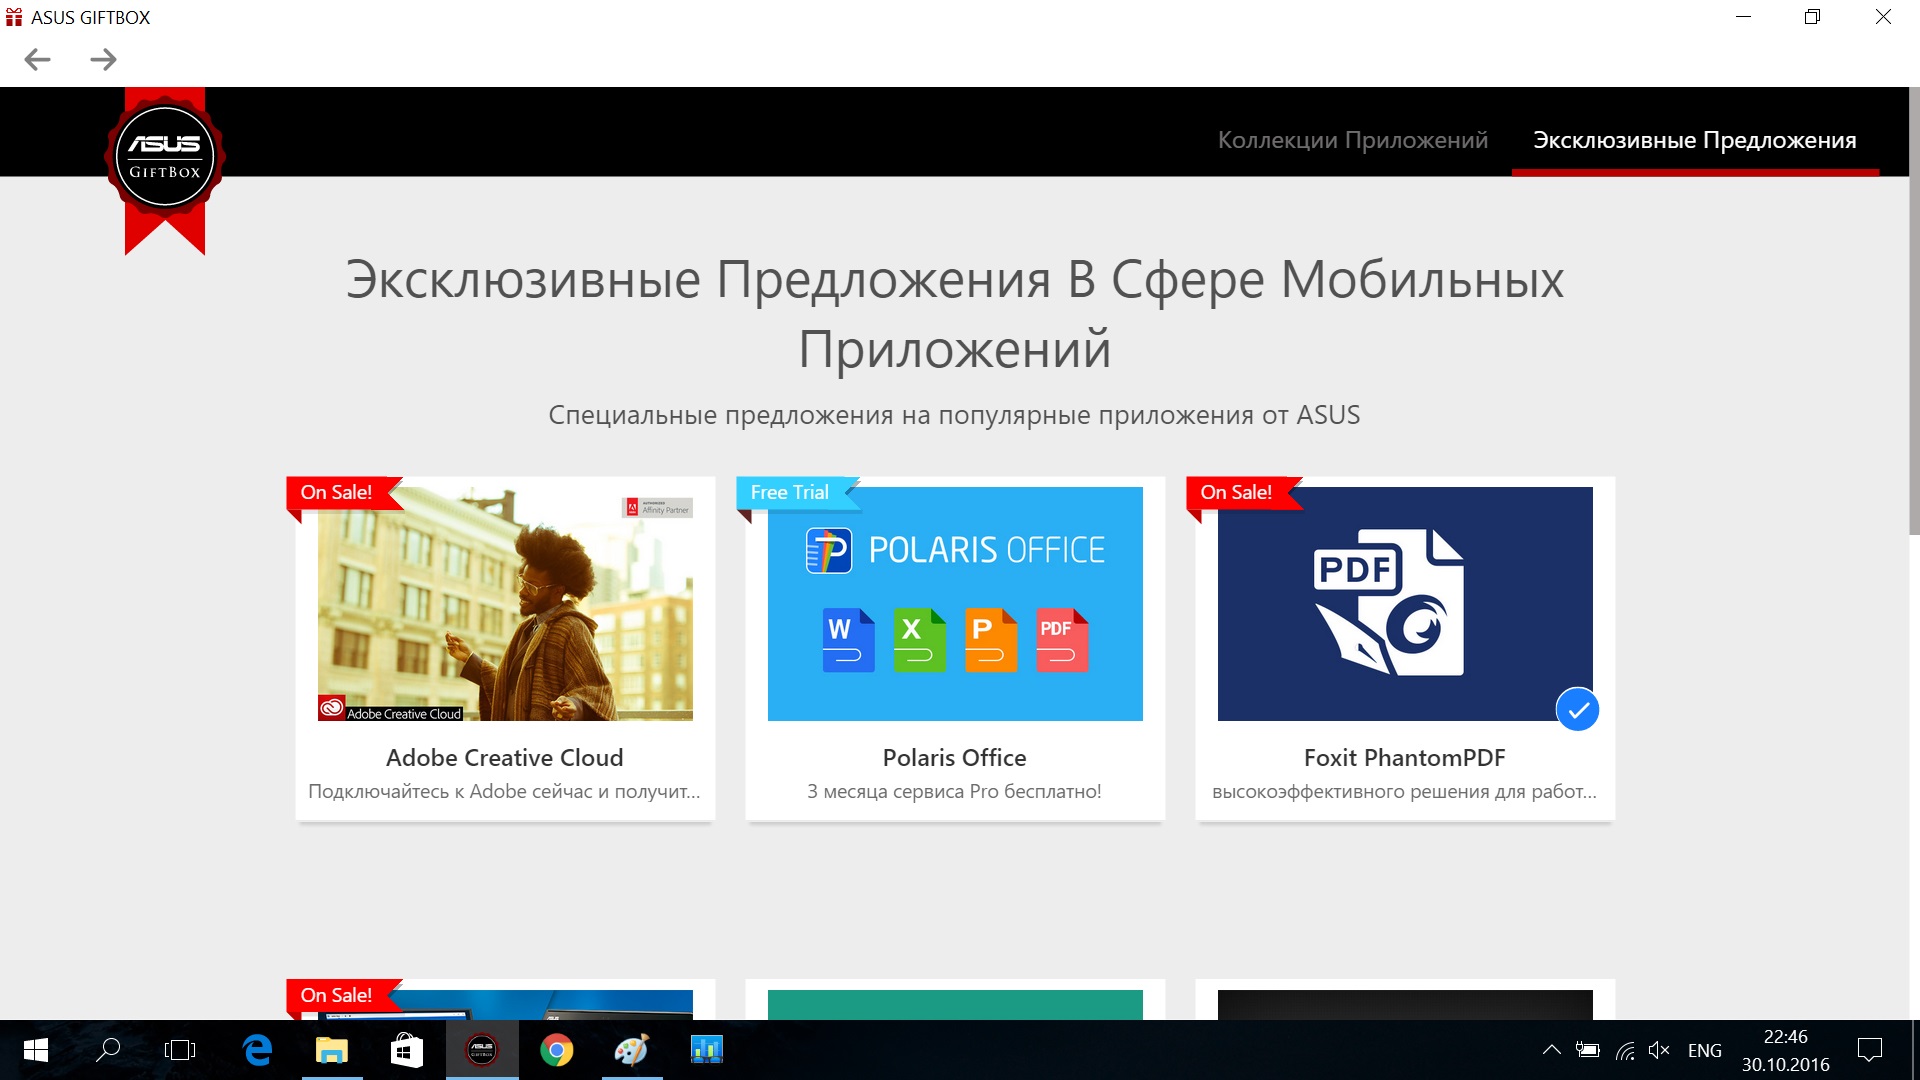This screenshot has height=1080, width=1920.
Task: Open Wi-Fi network tray icon
Action: pos(1625,1050)
